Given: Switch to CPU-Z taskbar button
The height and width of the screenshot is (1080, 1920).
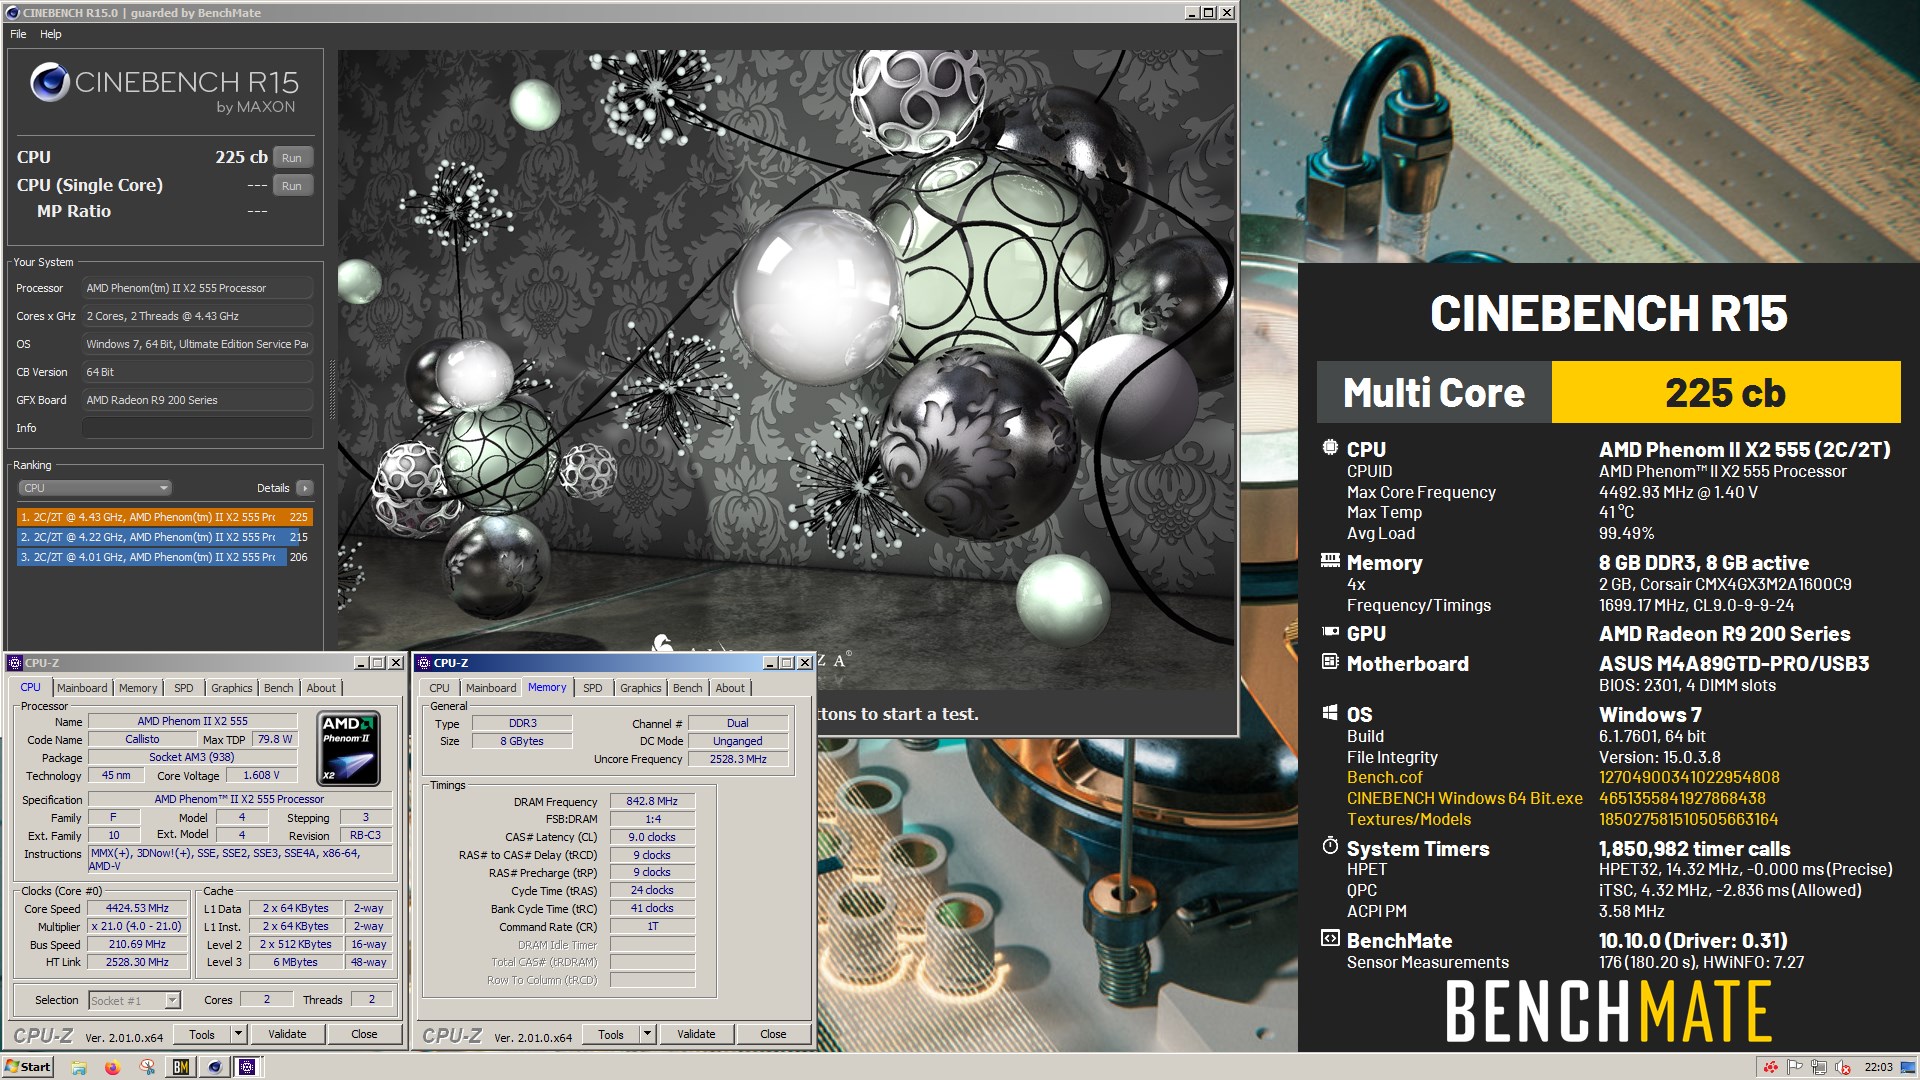Looking at the screenshot, I should click(247, 1068).
